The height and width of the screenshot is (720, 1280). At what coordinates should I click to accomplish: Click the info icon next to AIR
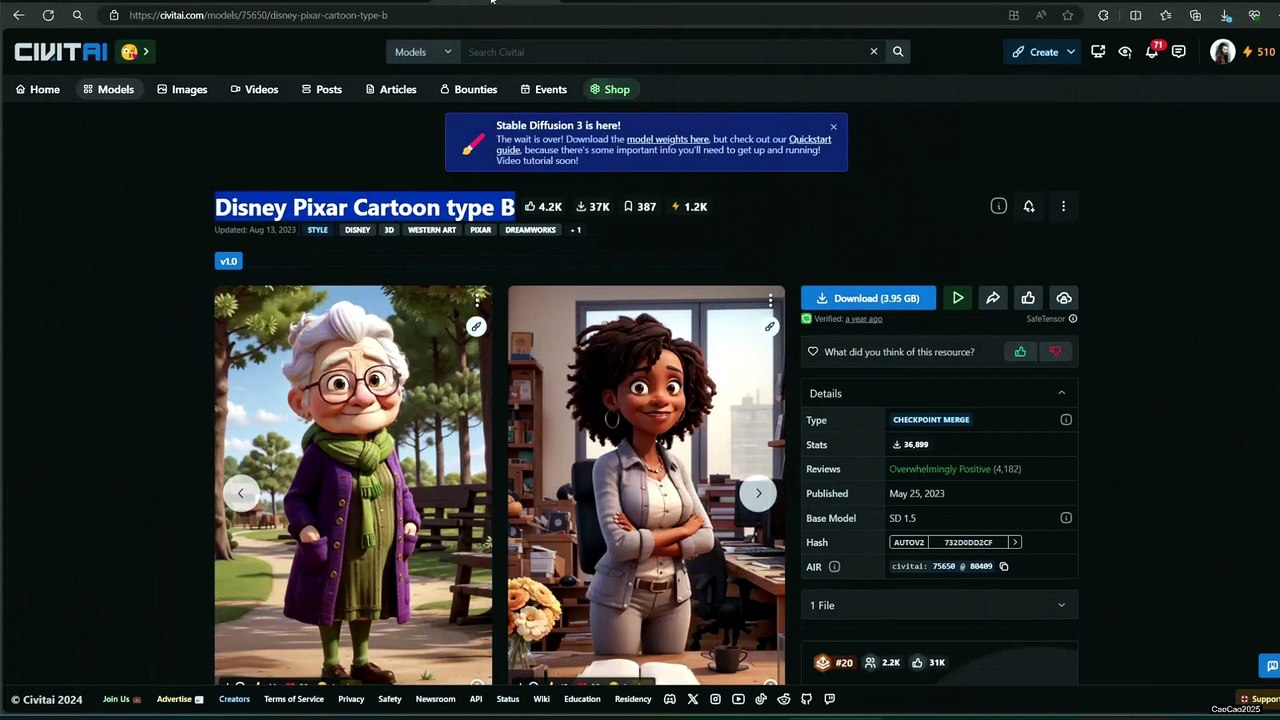click(834, 567)
